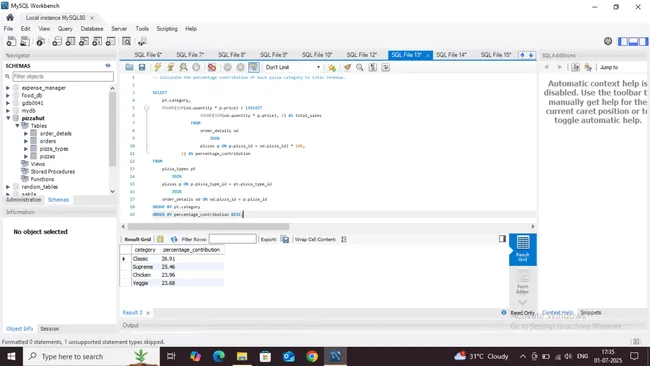Expand the random_tables schema

pyautogui.click(x=7, y=187)
